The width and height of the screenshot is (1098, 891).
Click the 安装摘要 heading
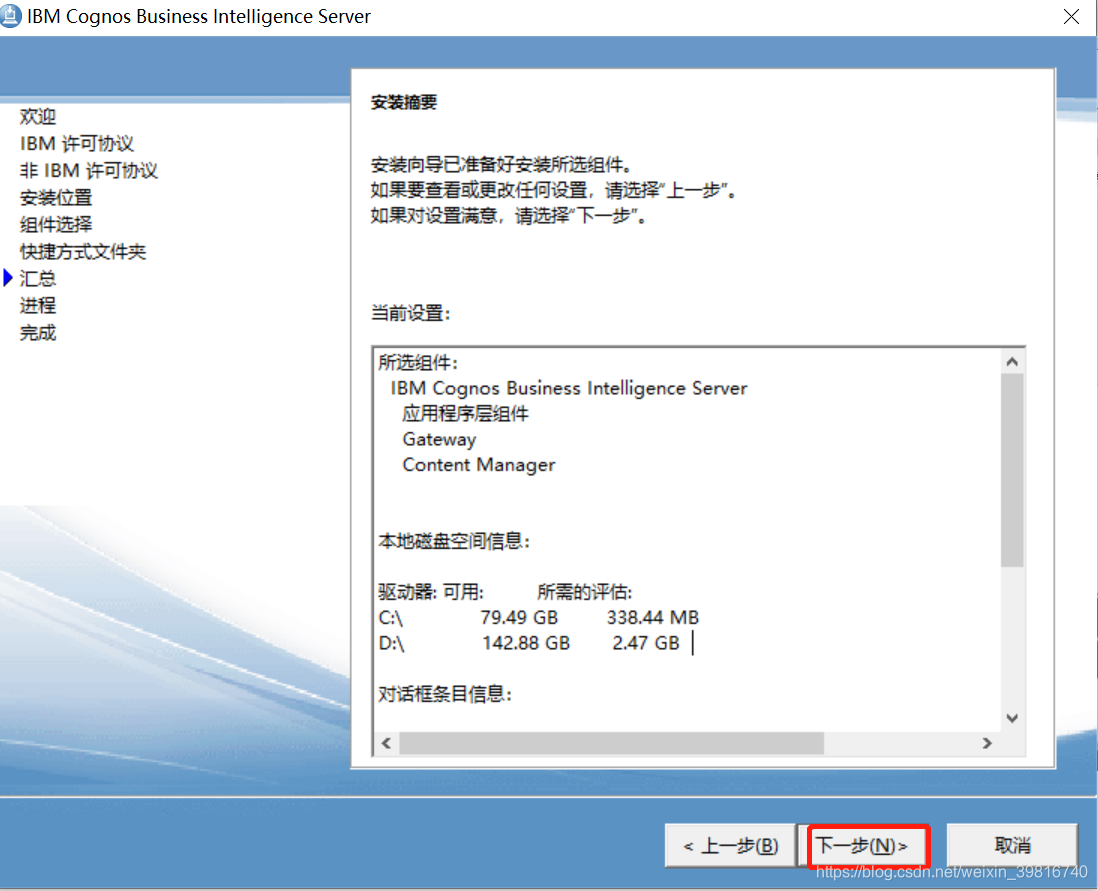[404, 102]
